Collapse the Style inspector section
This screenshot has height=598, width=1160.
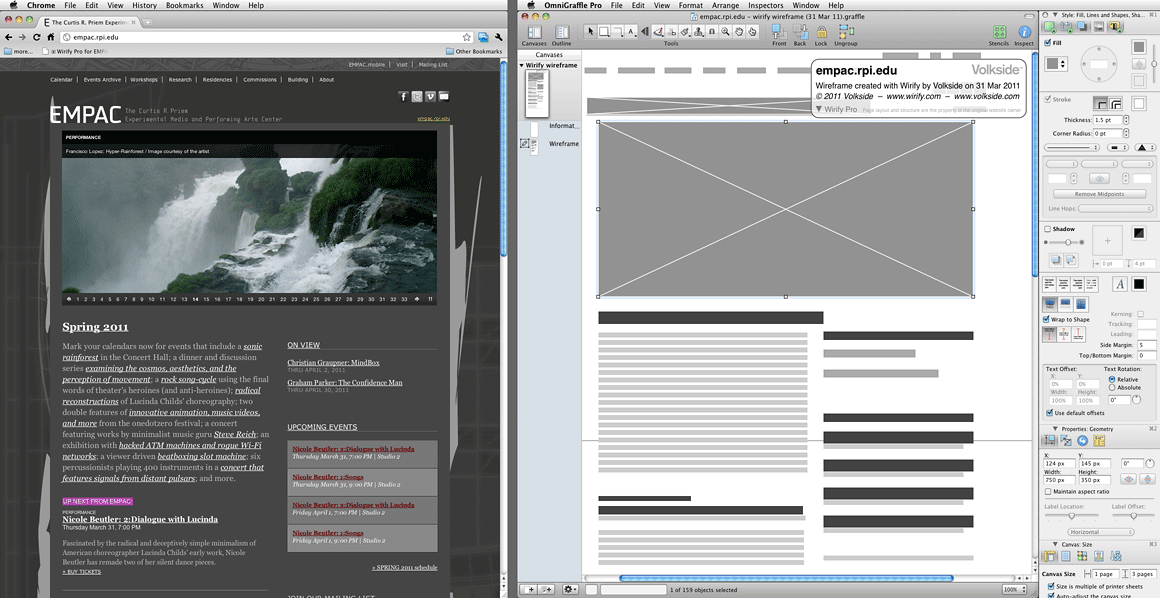point(1054,14)
